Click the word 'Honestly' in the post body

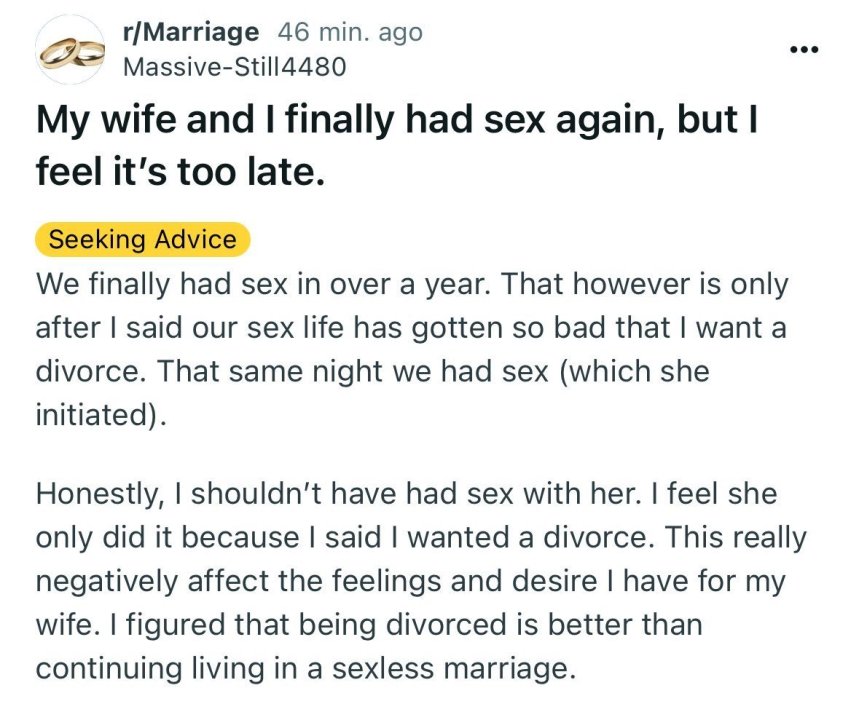click(x=98, y=495)
